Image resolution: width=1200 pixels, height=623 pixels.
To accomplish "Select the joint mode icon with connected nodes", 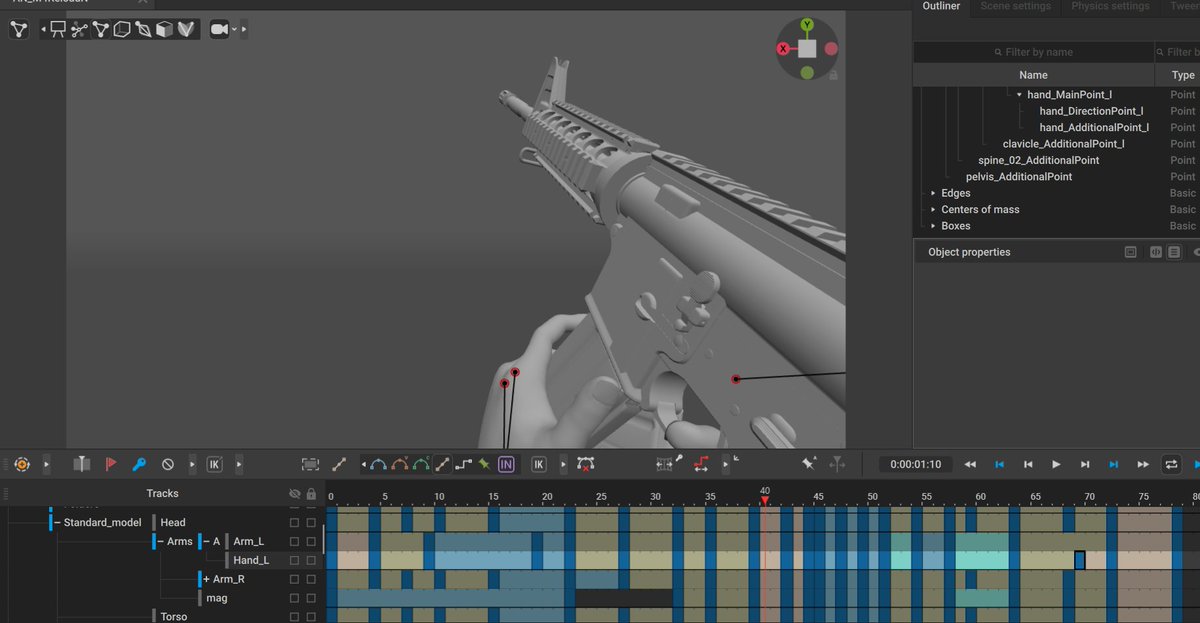I will point(80,29).
